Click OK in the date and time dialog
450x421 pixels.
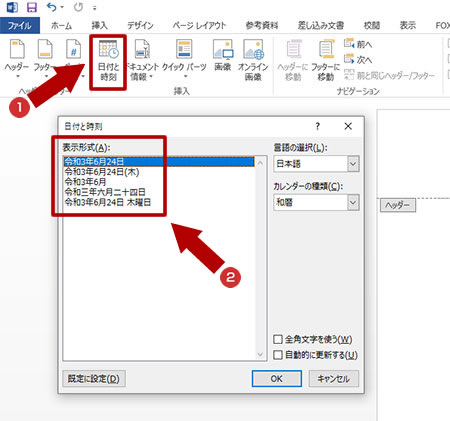(x=277, y=379)
